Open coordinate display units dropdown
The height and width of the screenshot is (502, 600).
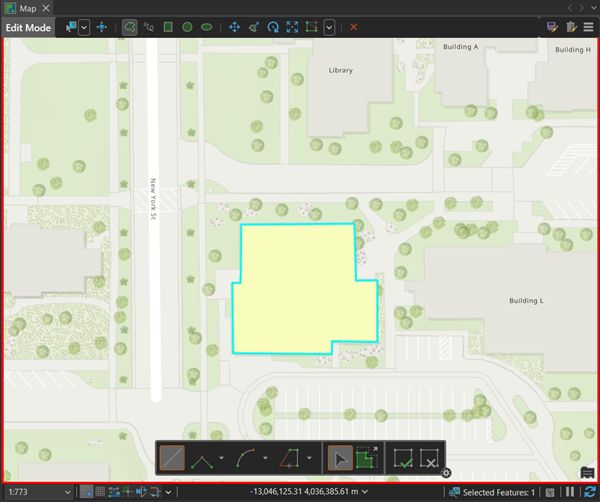pos(365,492)
